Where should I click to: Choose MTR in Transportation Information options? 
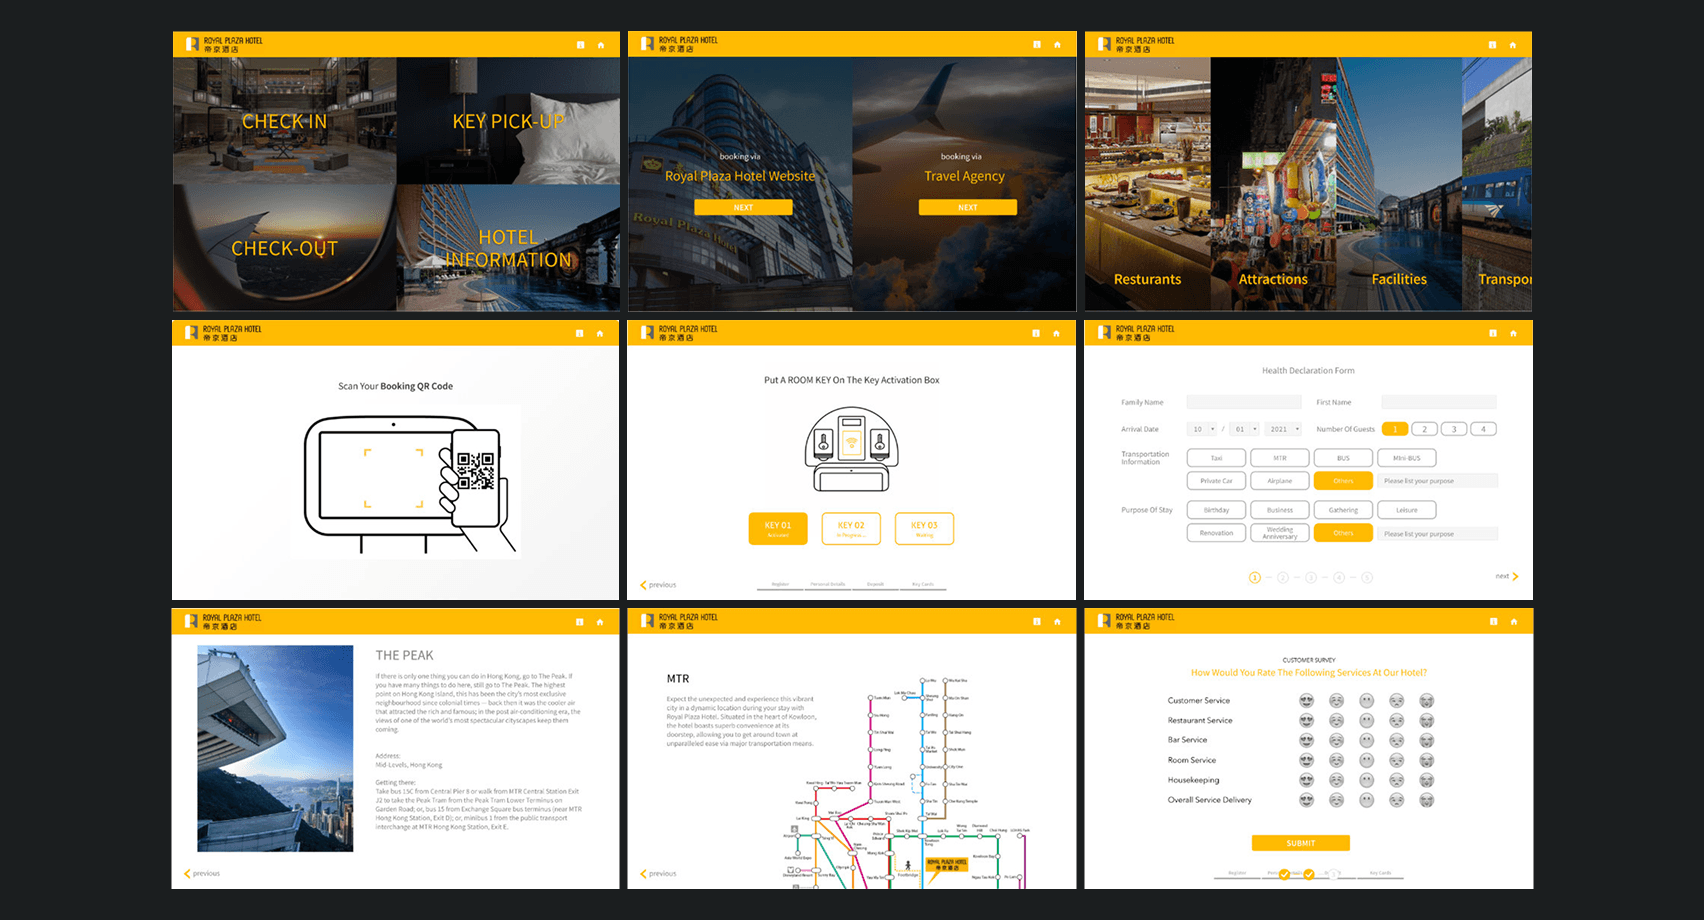1280,458
